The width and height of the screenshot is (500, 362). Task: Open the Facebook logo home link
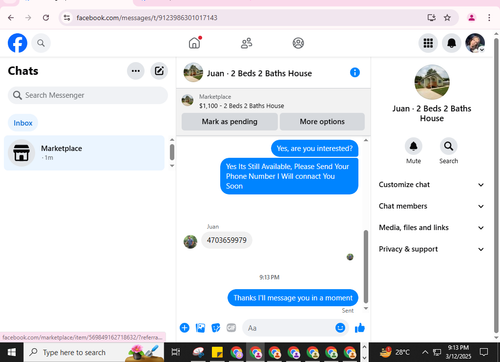[x=17, y=43]
